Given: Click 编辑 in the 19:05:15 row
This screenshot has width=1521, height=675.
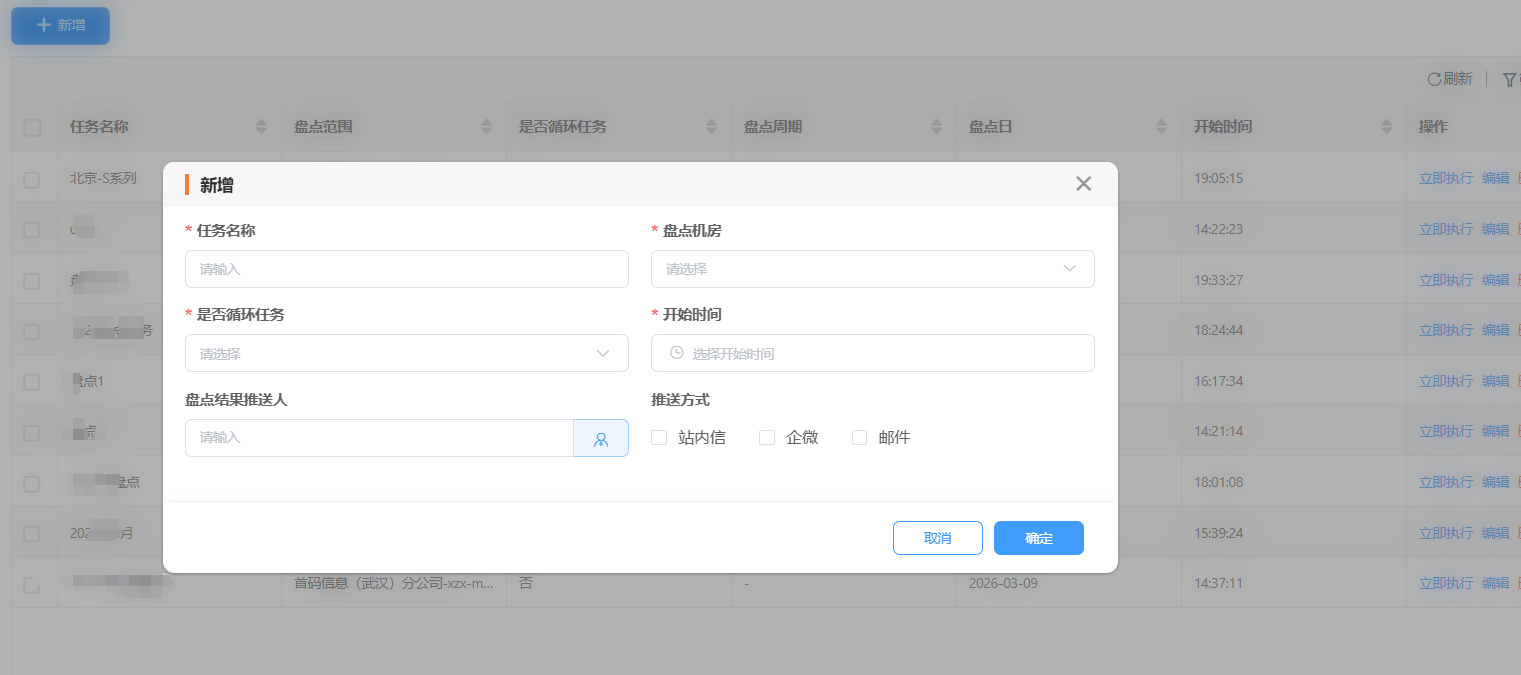Looking at the screenshot, I should pyautogui.click(x=1495, y=178).
